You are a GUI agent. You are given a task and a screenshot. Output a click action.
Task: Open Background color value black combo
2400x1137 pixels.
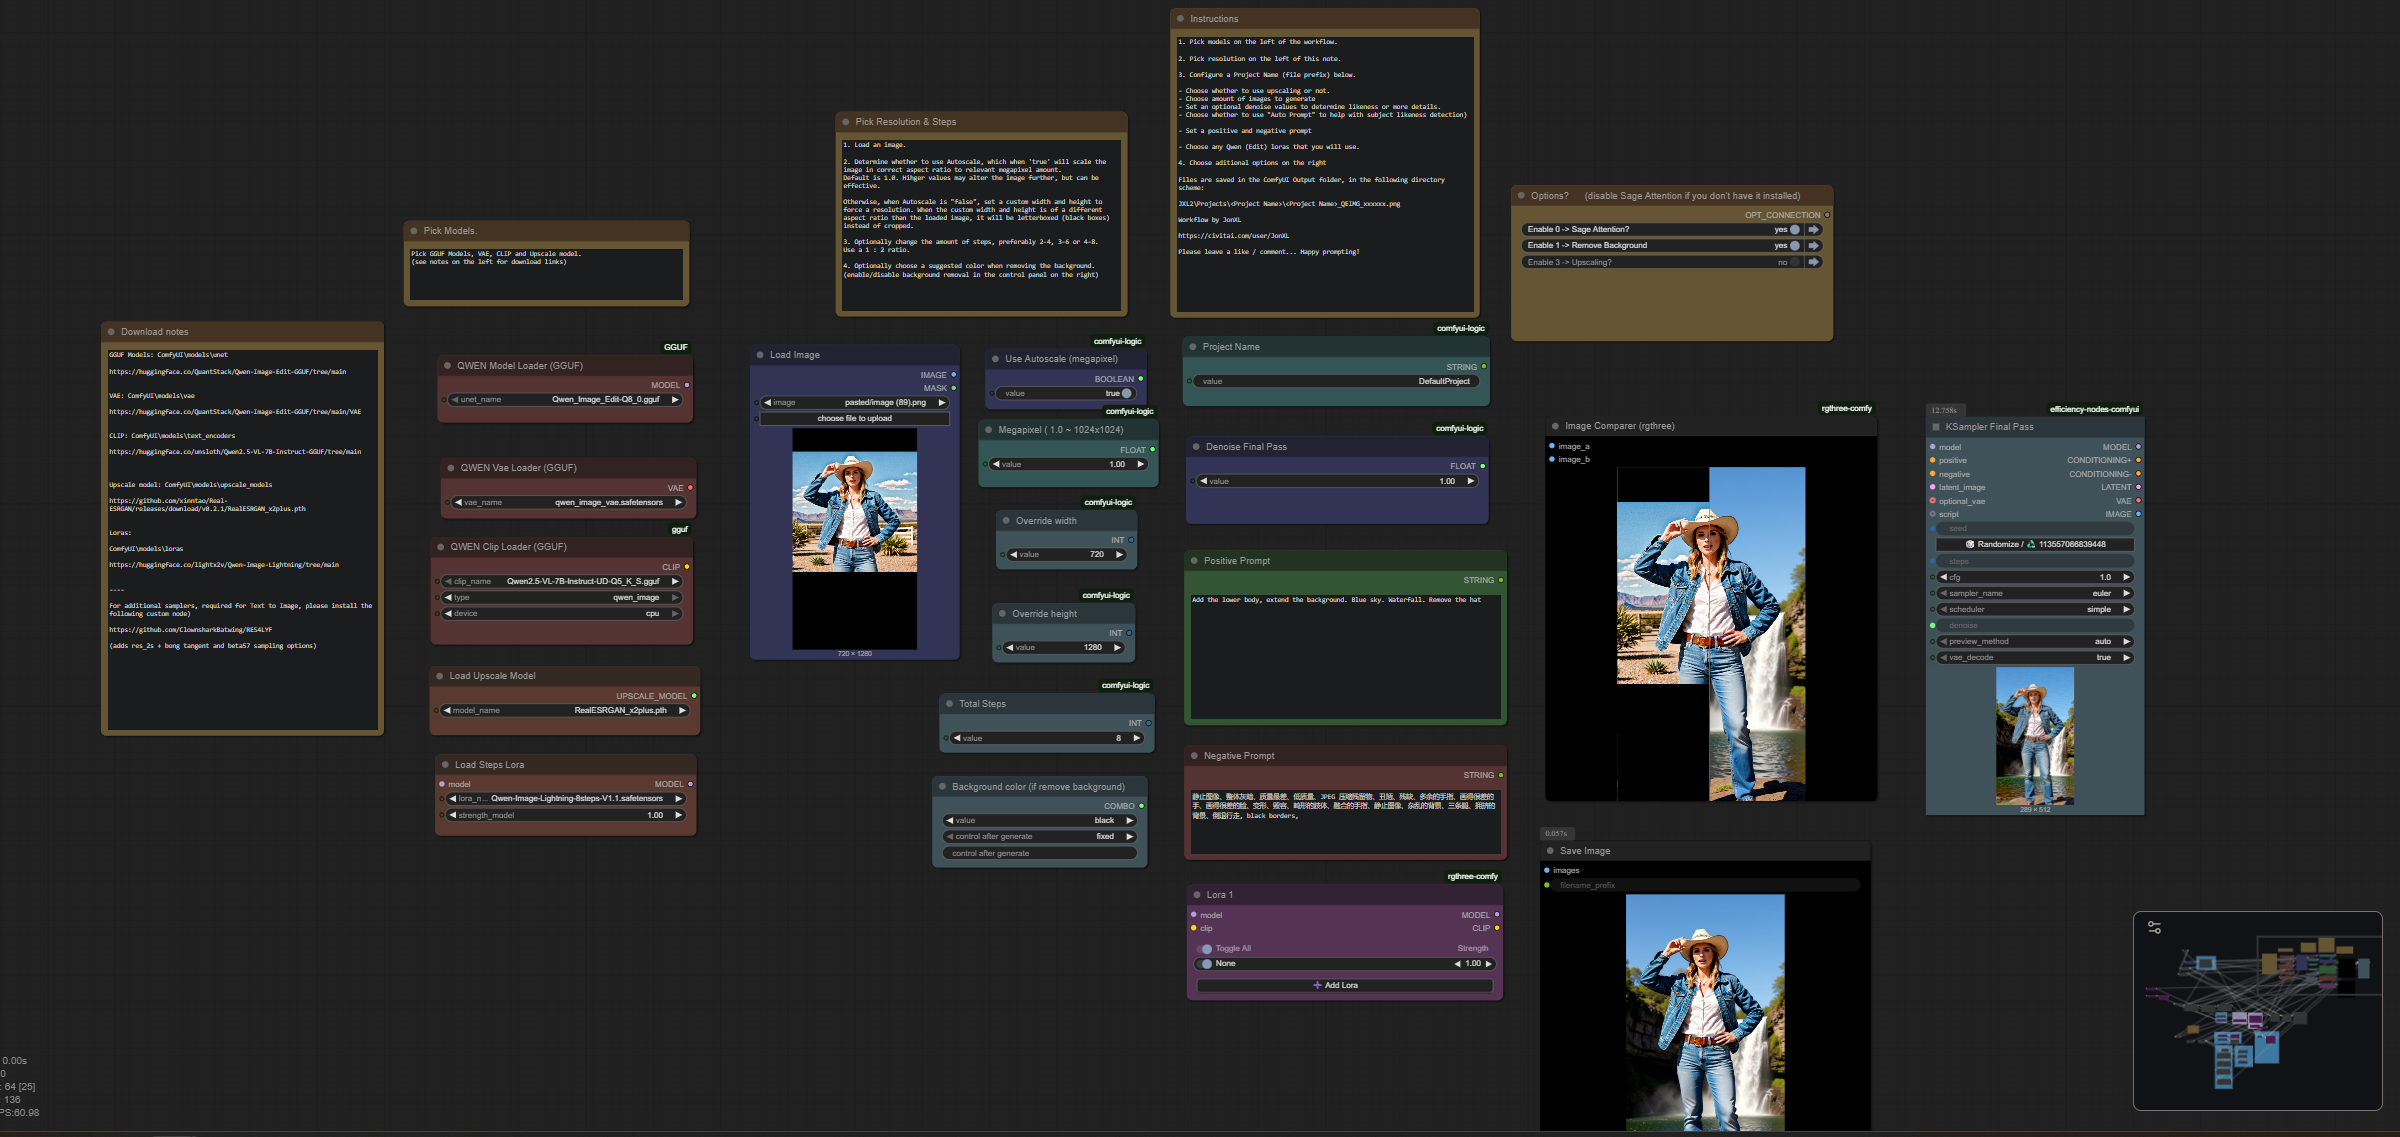(x=1039, y=821)
